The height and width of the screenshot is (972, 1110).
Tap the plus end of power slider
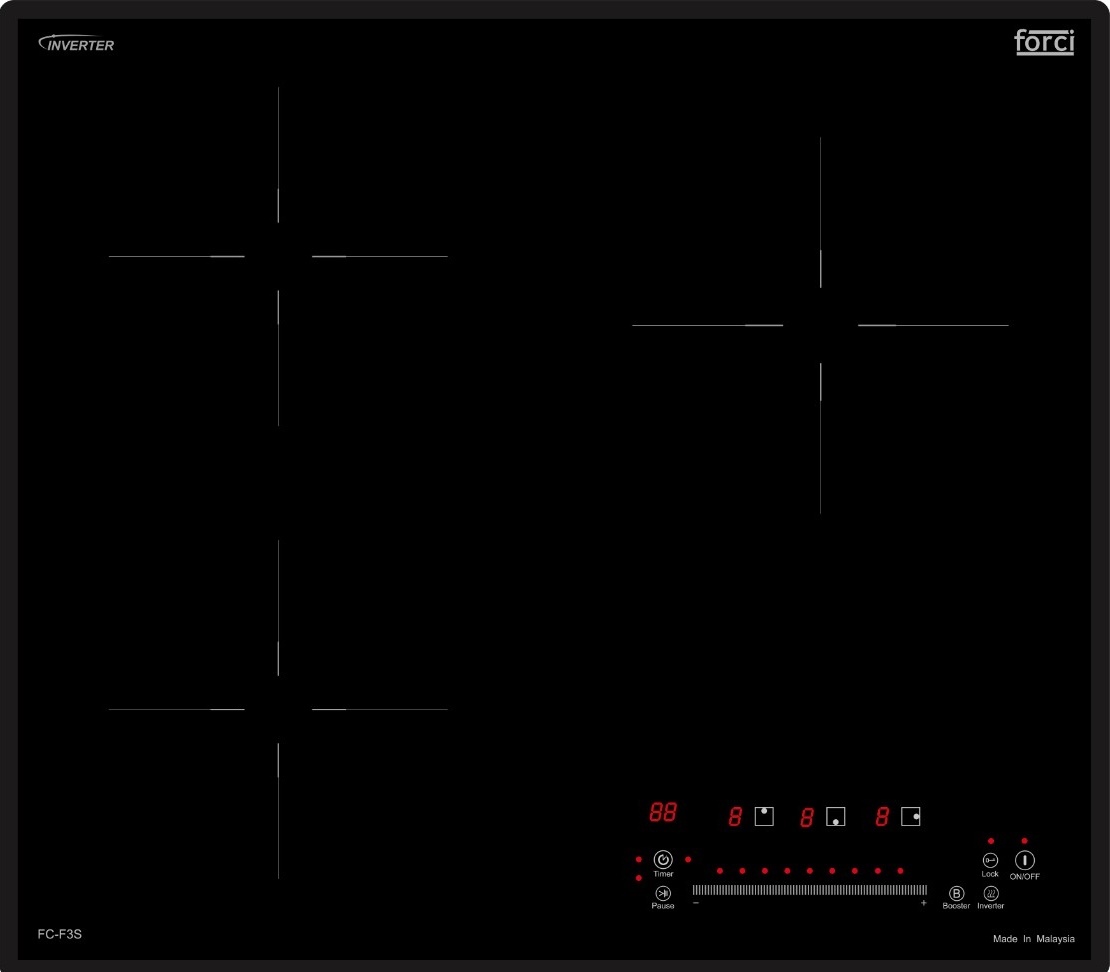coord(923,903)
